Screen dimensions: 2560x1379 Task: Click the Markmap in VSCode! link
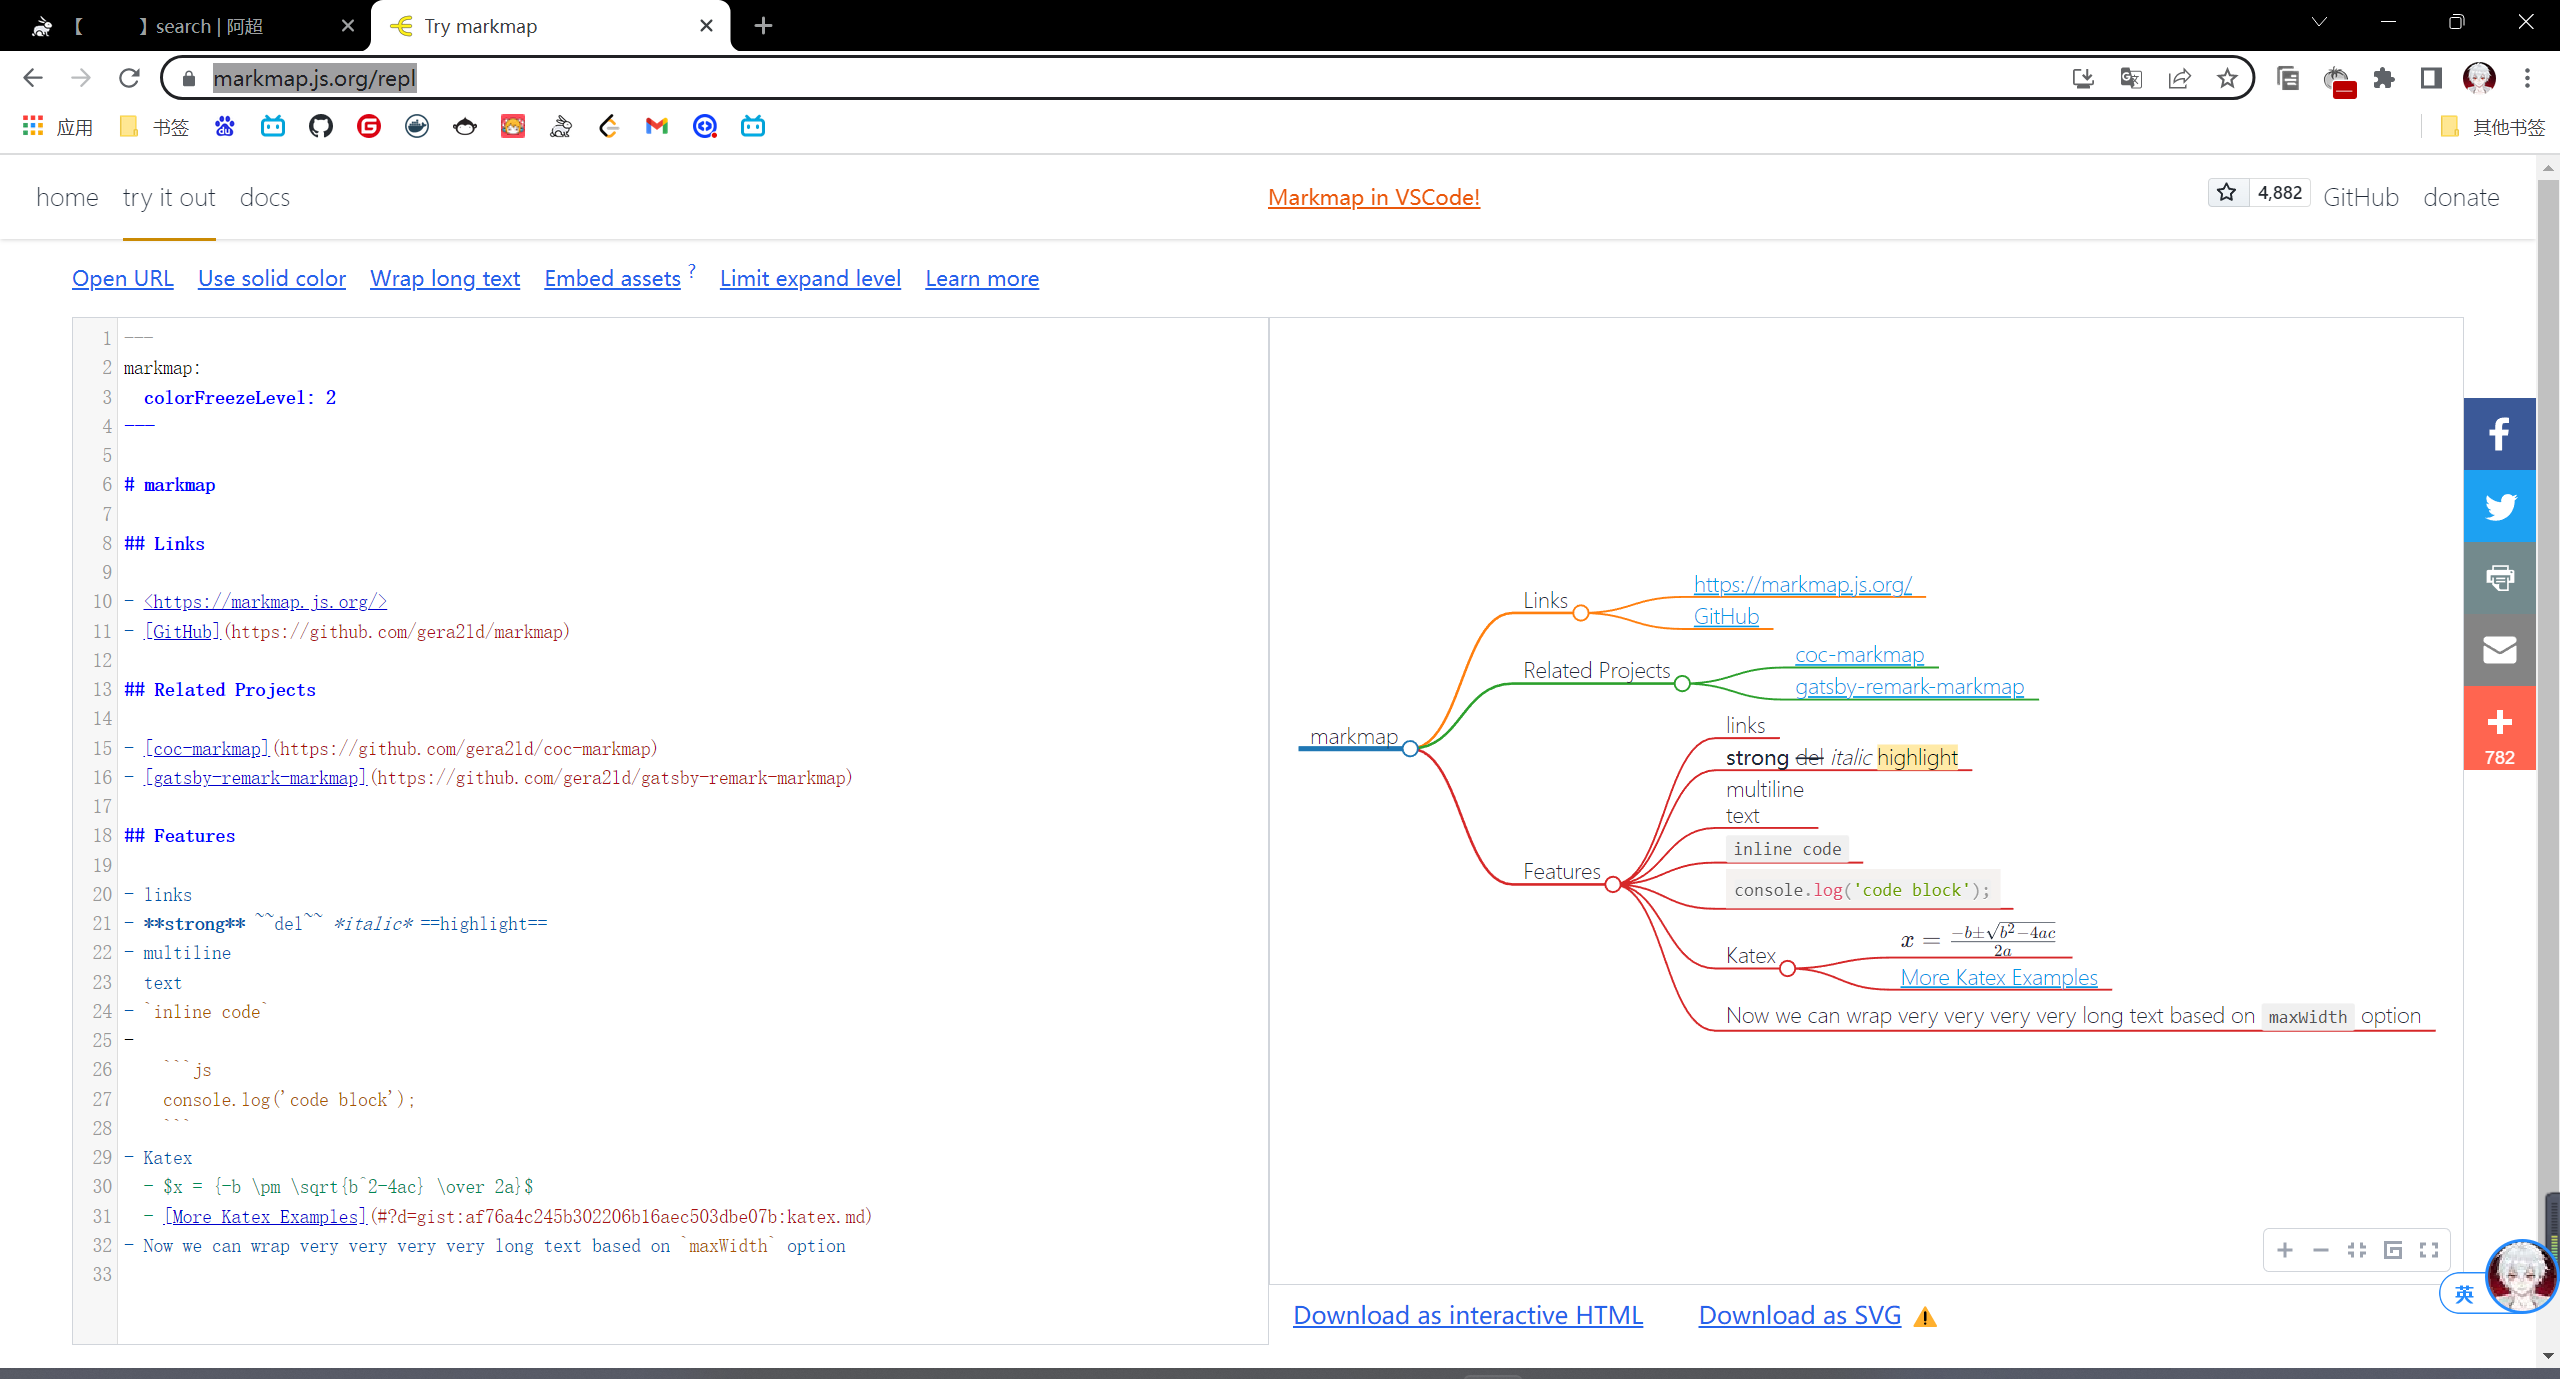[x=1374, y=198]
